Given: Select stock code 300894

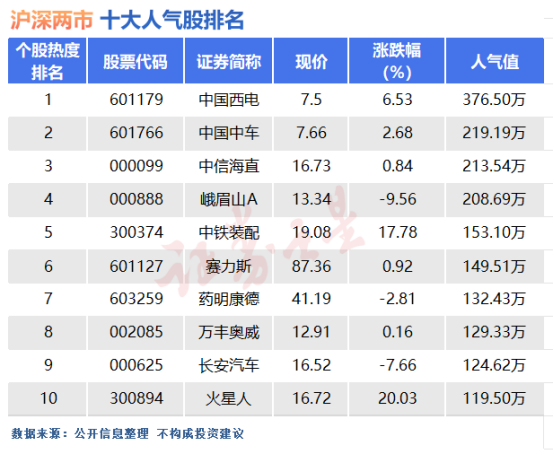Looking at the screenshot, I should [136, 398].
